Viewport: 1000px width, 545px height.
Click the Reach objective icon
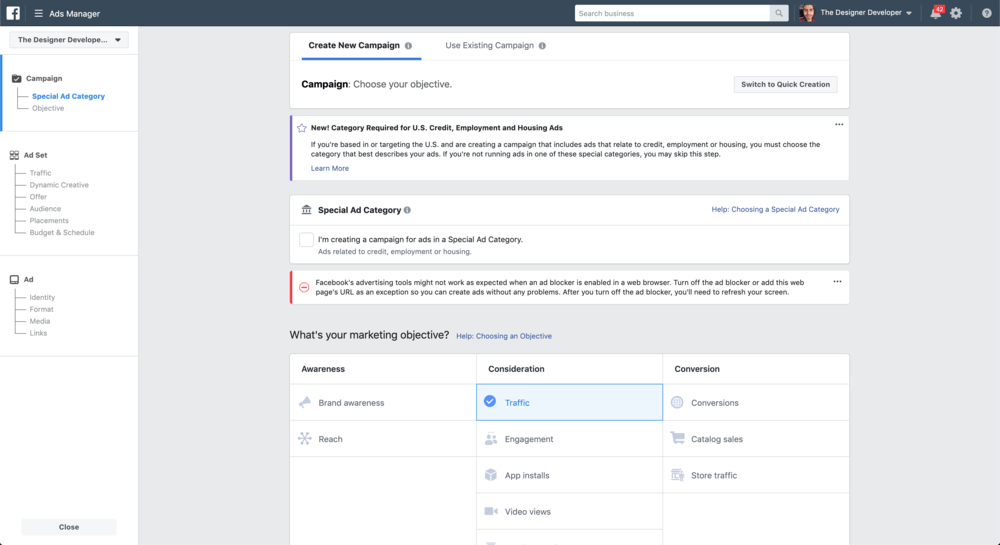(305, 439)
